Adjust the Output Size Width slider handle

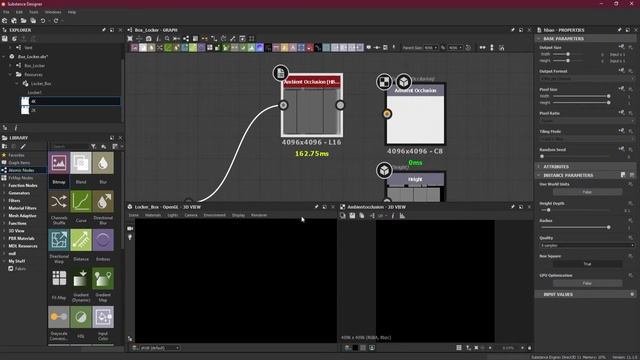(568, 54)
